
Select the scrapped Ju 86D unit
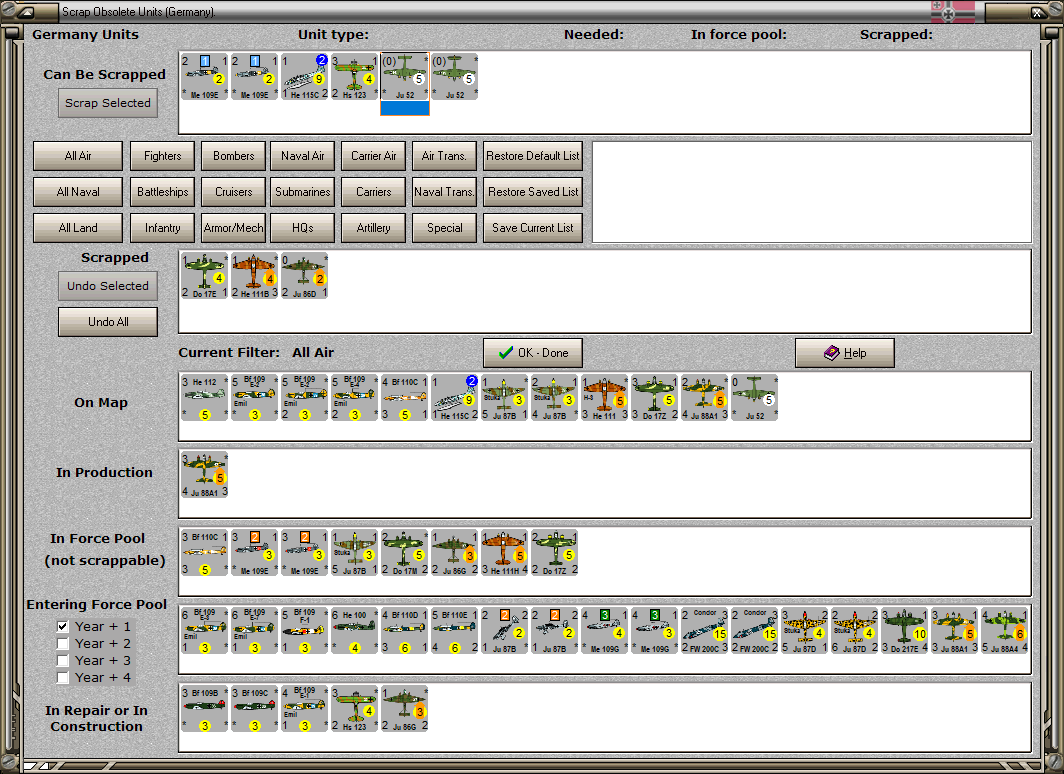tap(305, 275)
